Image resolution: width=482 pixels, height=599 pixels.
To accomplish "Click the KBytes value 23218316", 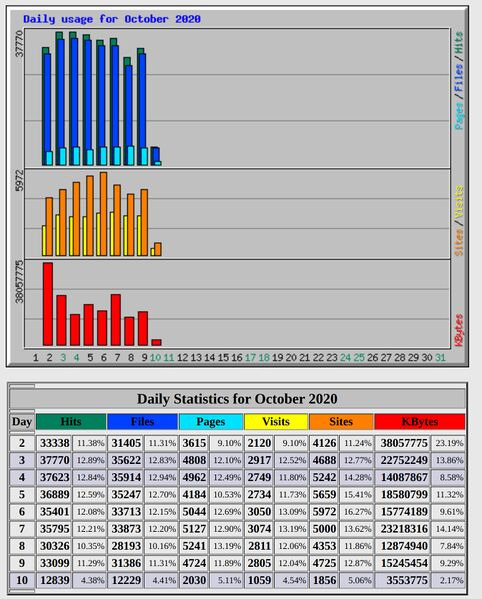I will click(404, 529).
